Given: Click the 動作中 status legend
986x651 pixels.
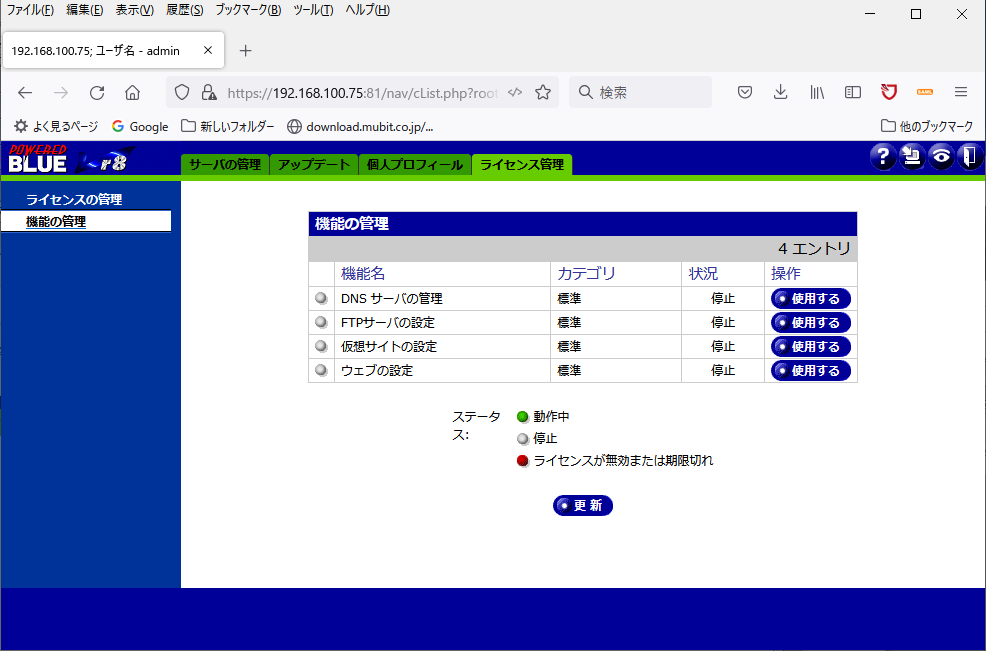Looking at the screenshot, I should (551, 416).
